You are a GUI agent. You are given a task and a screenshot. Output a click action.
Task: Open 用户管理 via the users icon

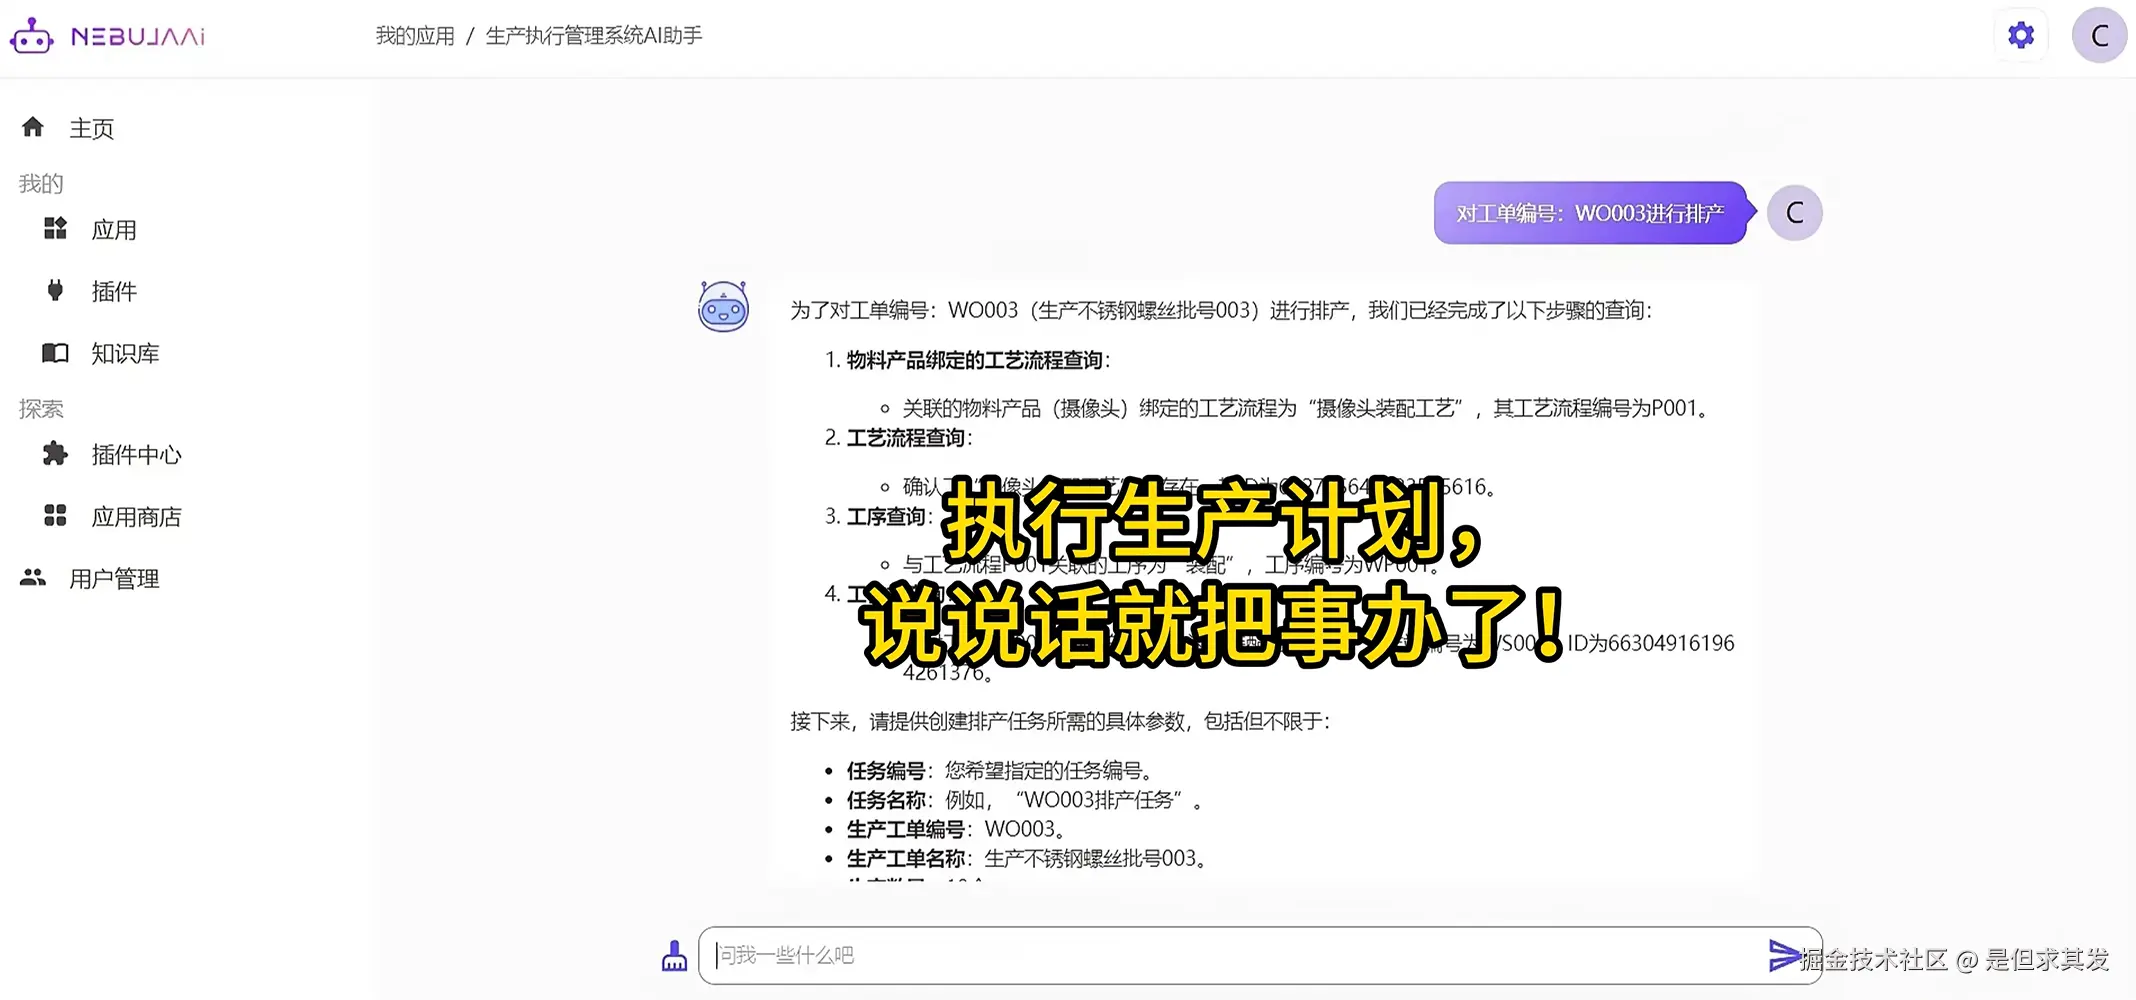point(31,577)
